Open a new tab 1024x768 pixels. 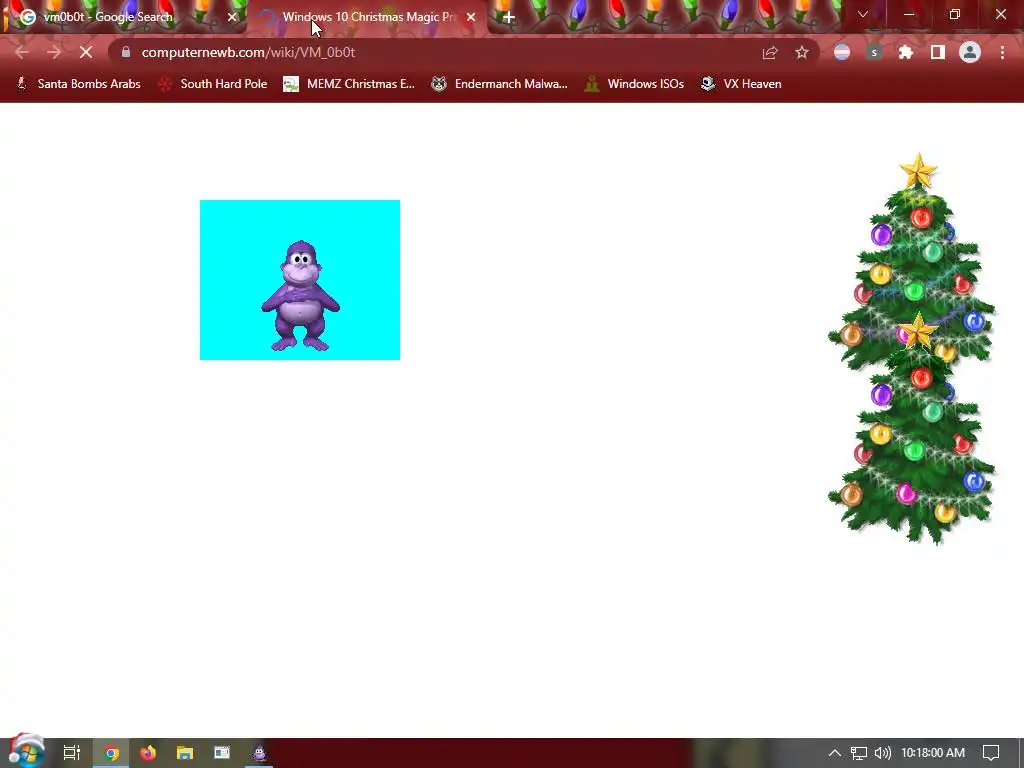(509, 18)
